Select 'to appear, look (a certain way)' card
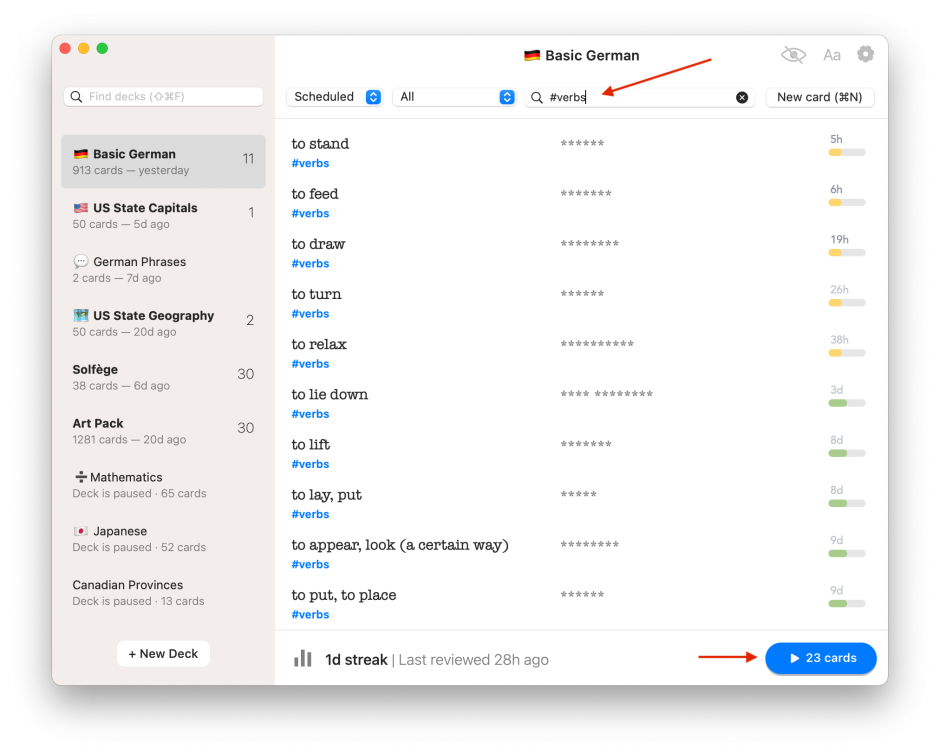Screen dimensions: 940x754 (581, 554)
